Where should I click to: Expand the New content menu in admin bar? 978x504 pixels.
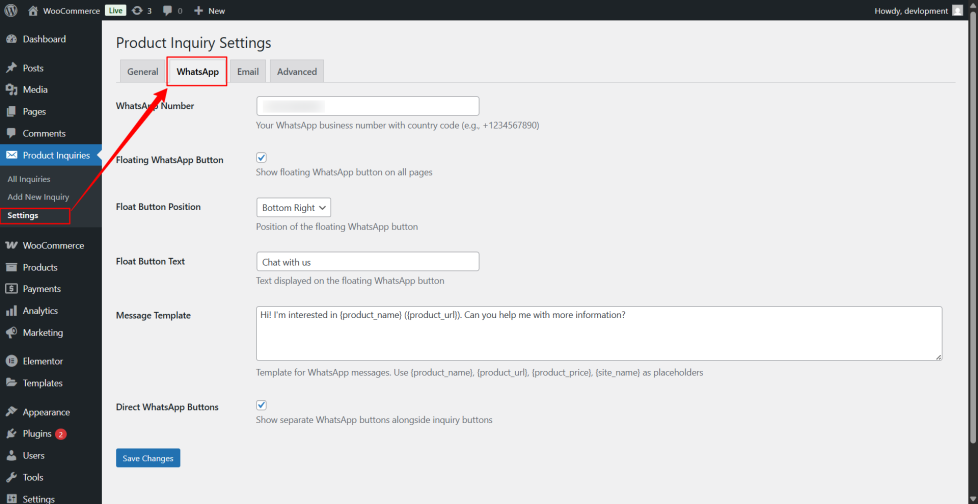(209, 10)
